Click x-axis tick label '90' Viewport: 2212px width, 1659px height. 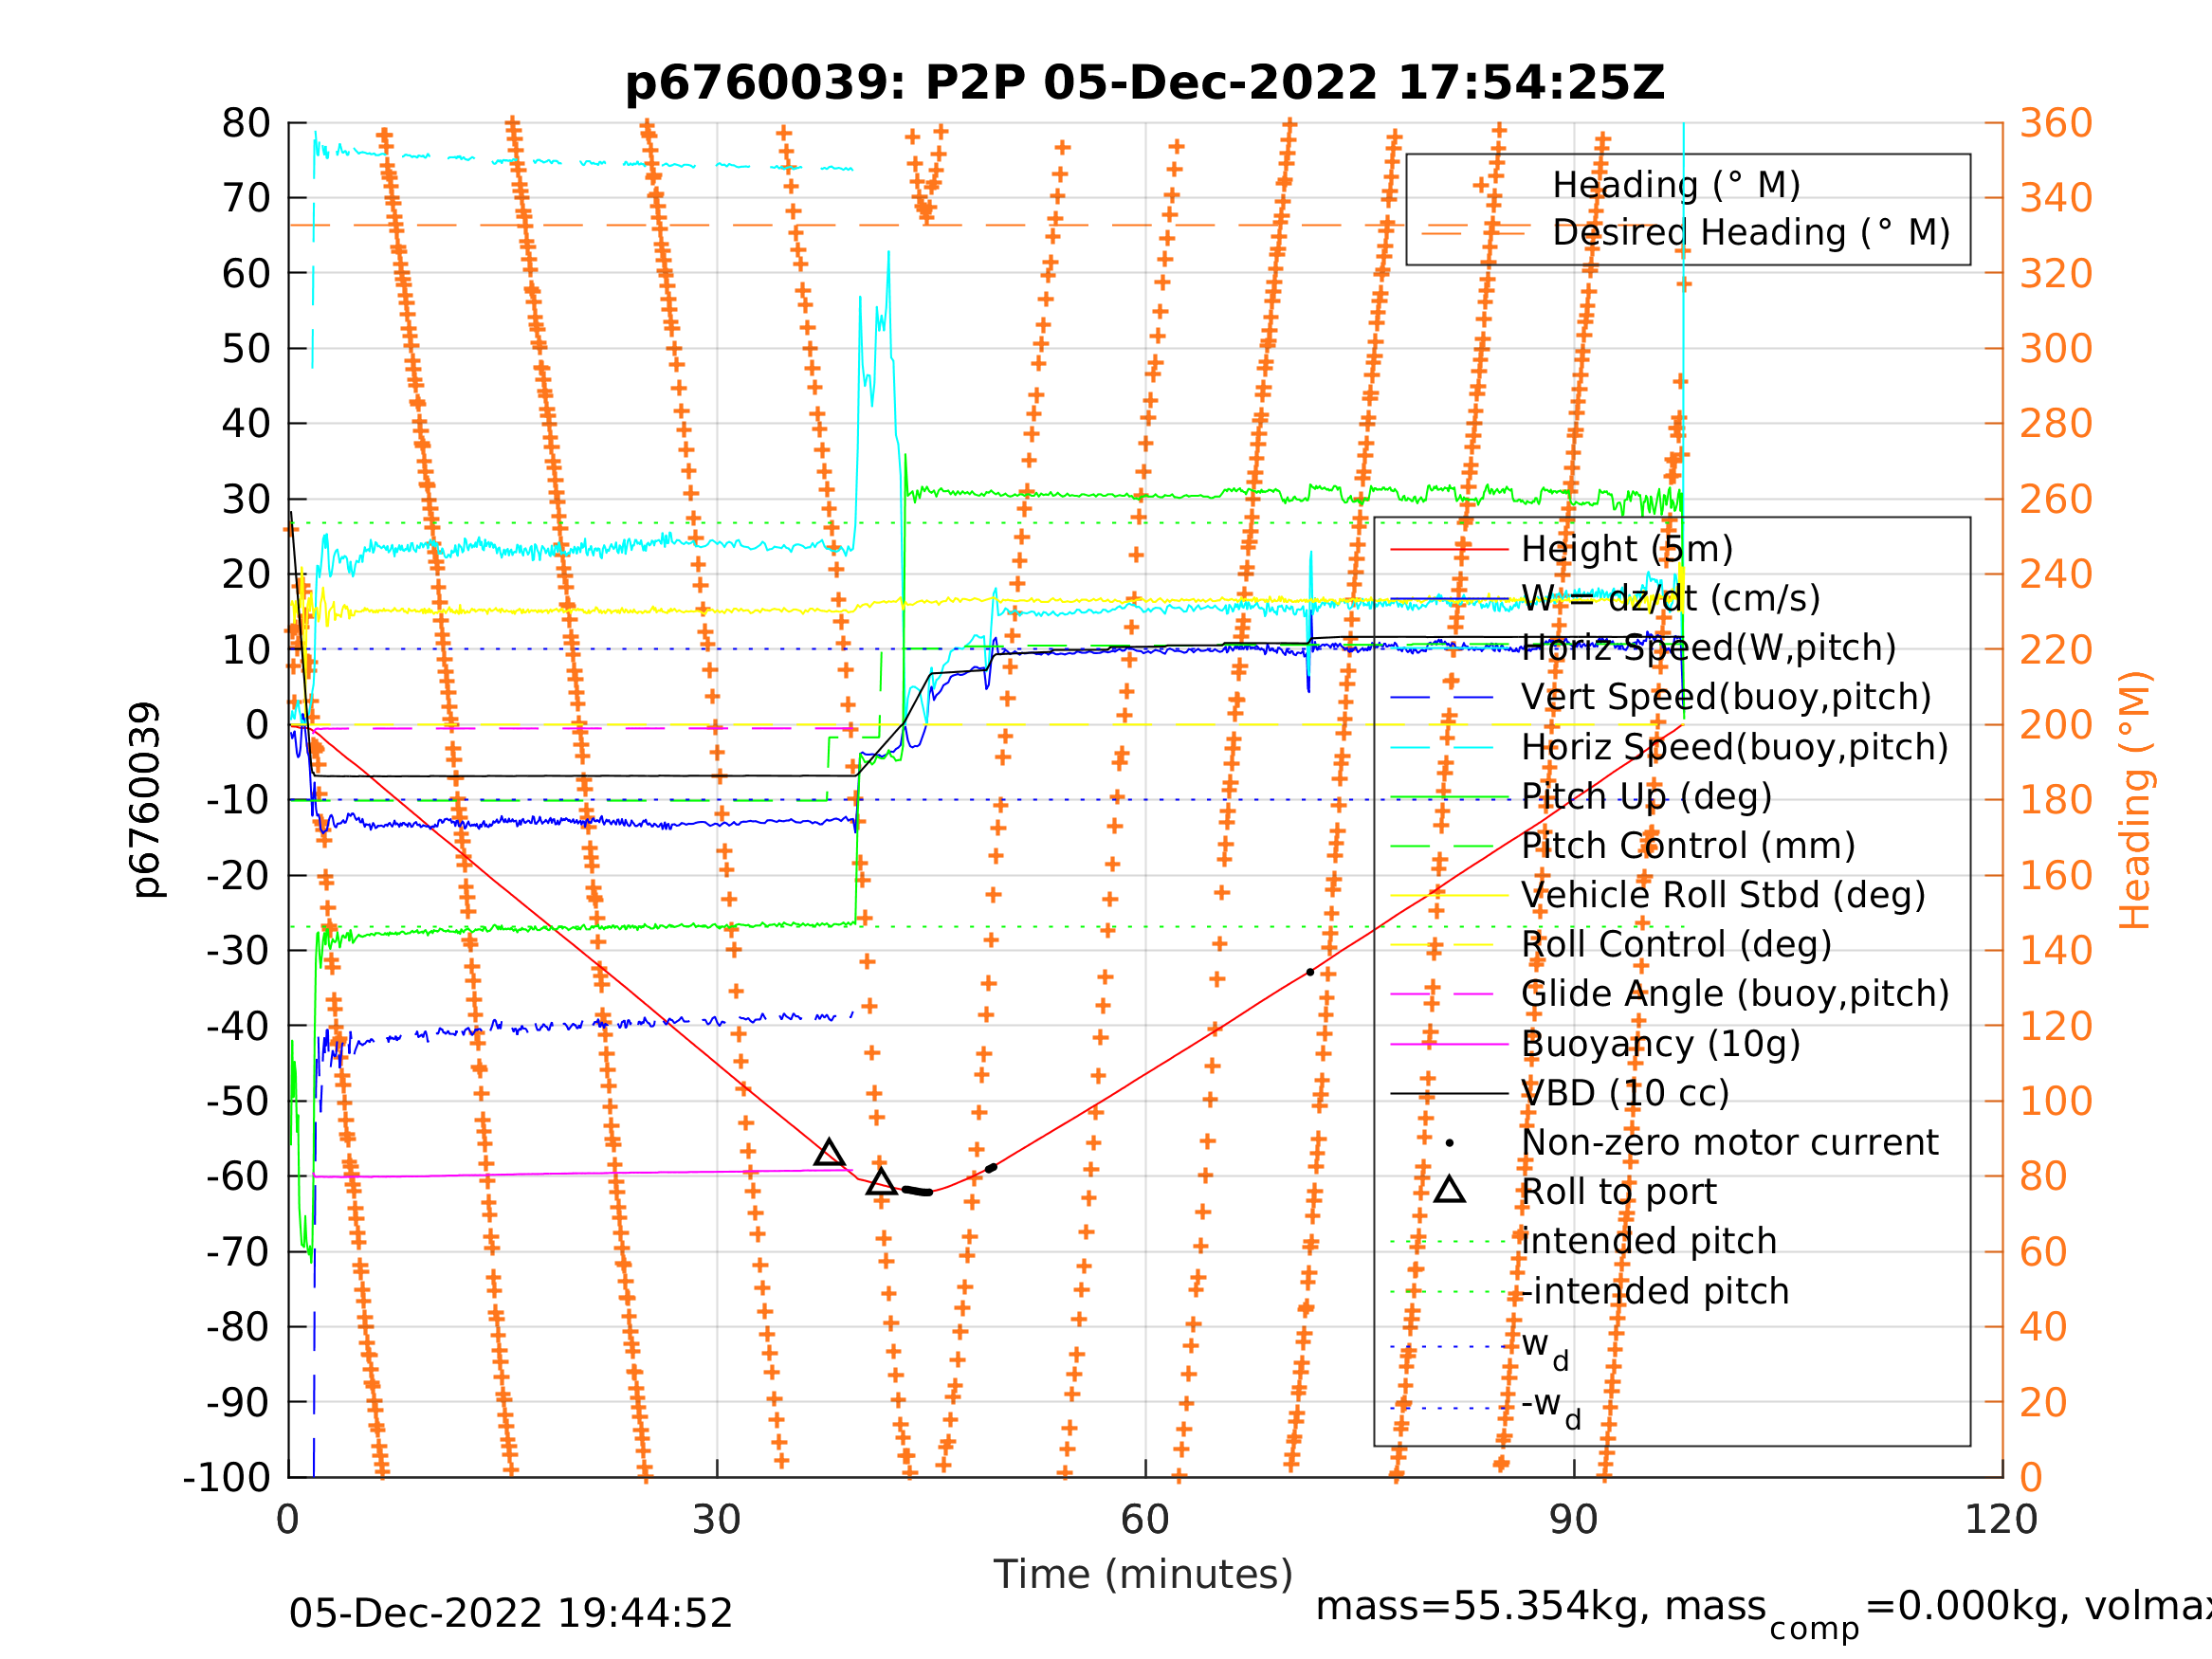click(x=1573, y=1520)
